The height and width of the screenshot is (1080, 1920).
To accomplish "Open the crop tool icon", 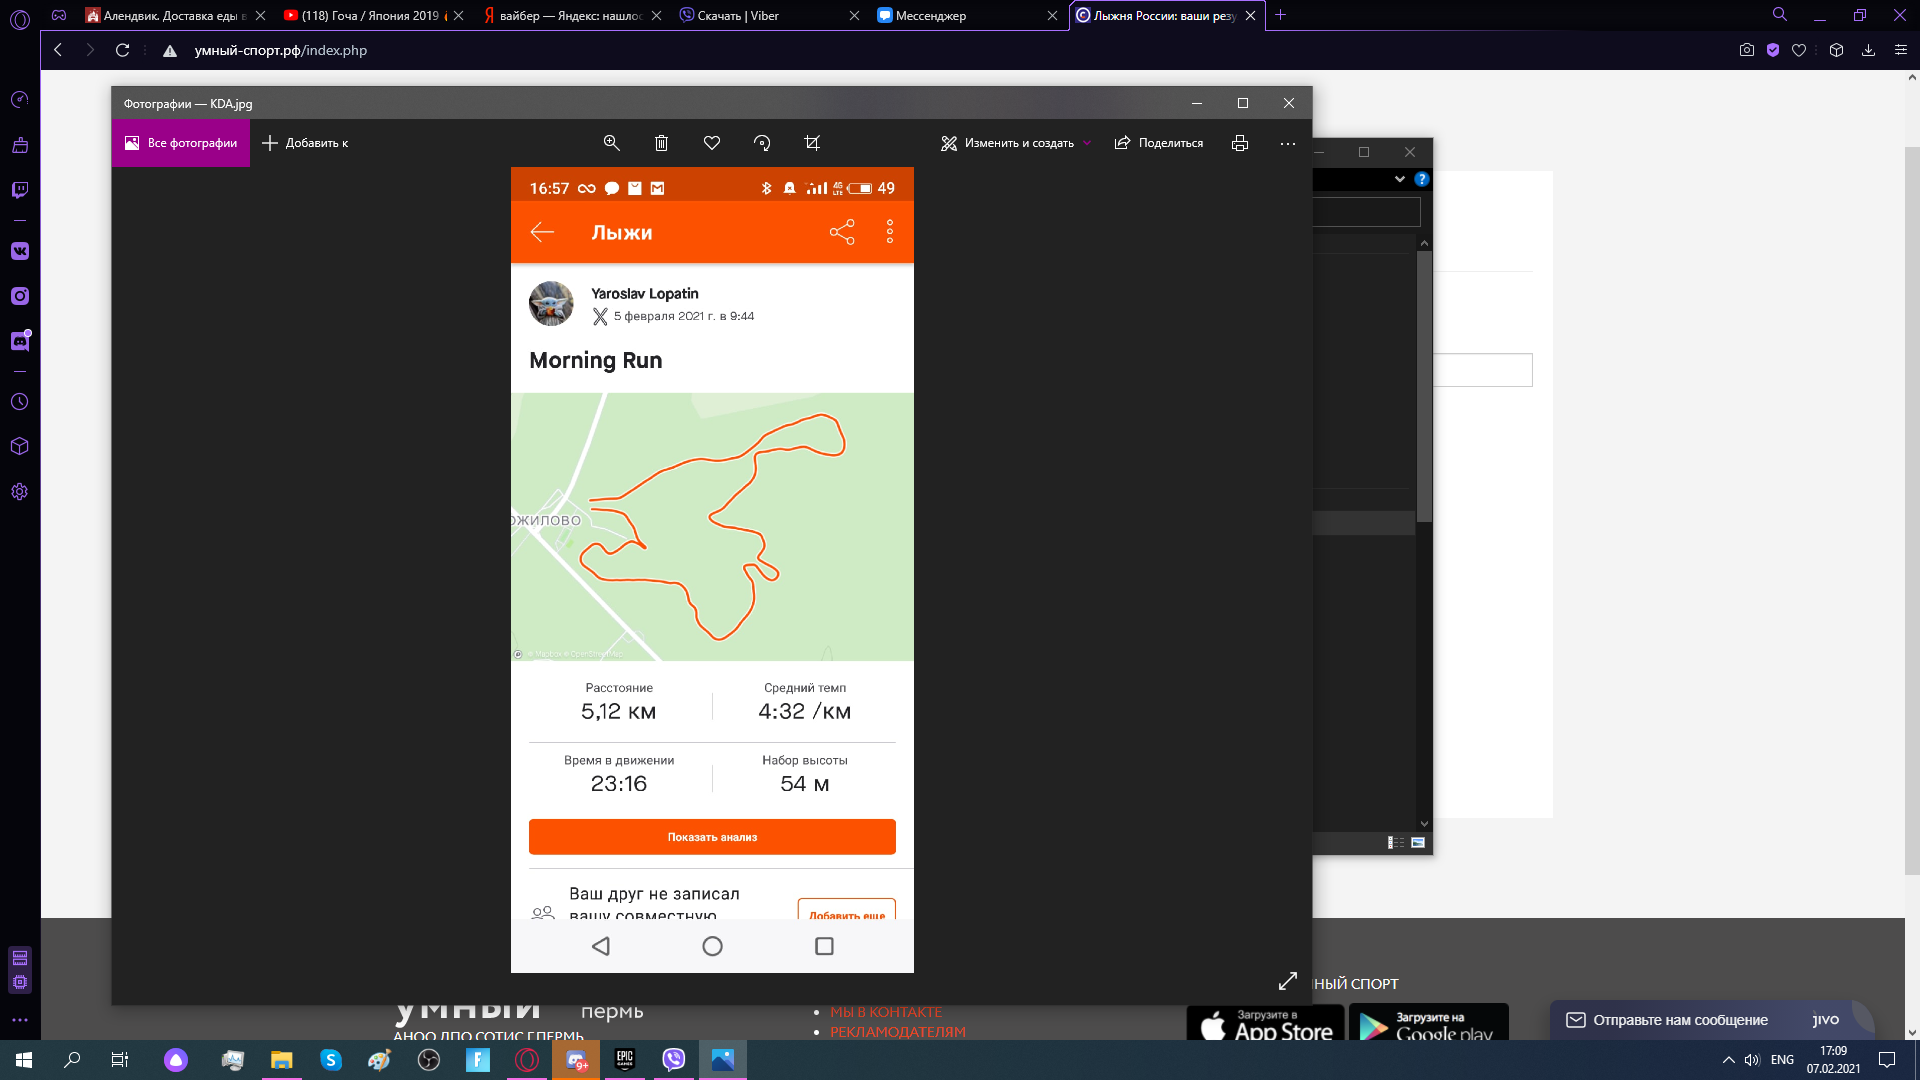I will click(812, 143).
